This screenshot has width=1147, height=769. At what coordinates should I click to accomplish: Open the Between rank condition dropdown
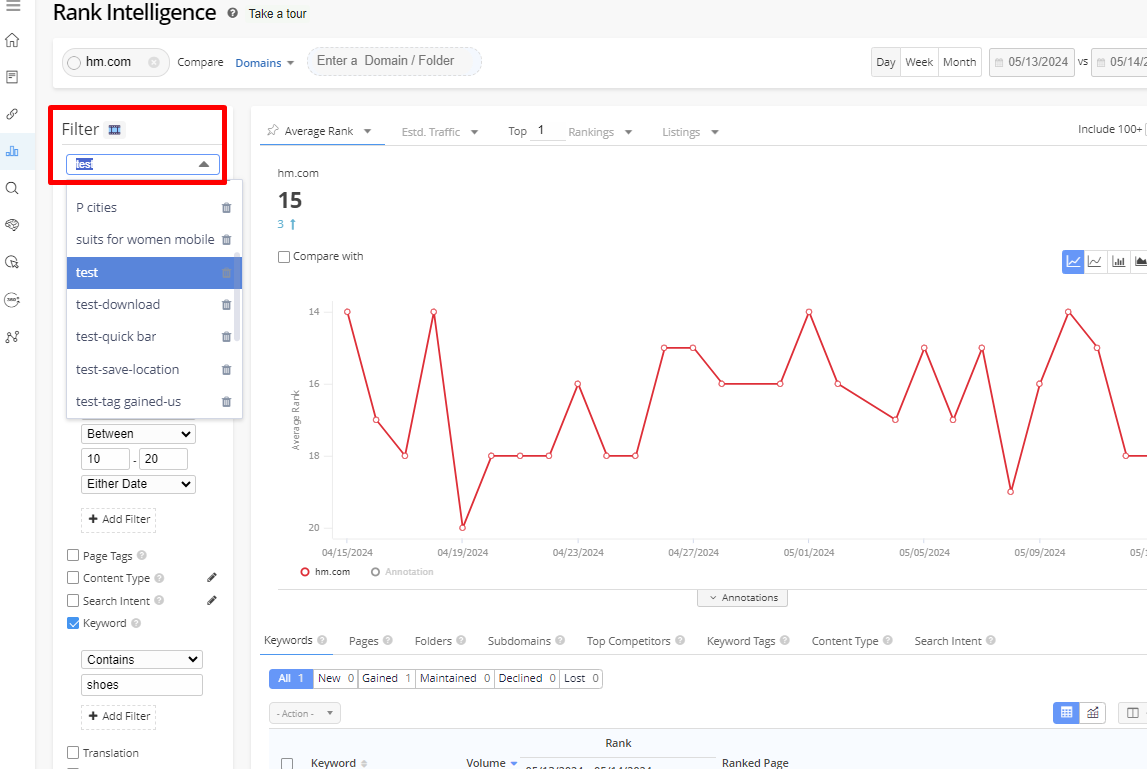(138, 434)
